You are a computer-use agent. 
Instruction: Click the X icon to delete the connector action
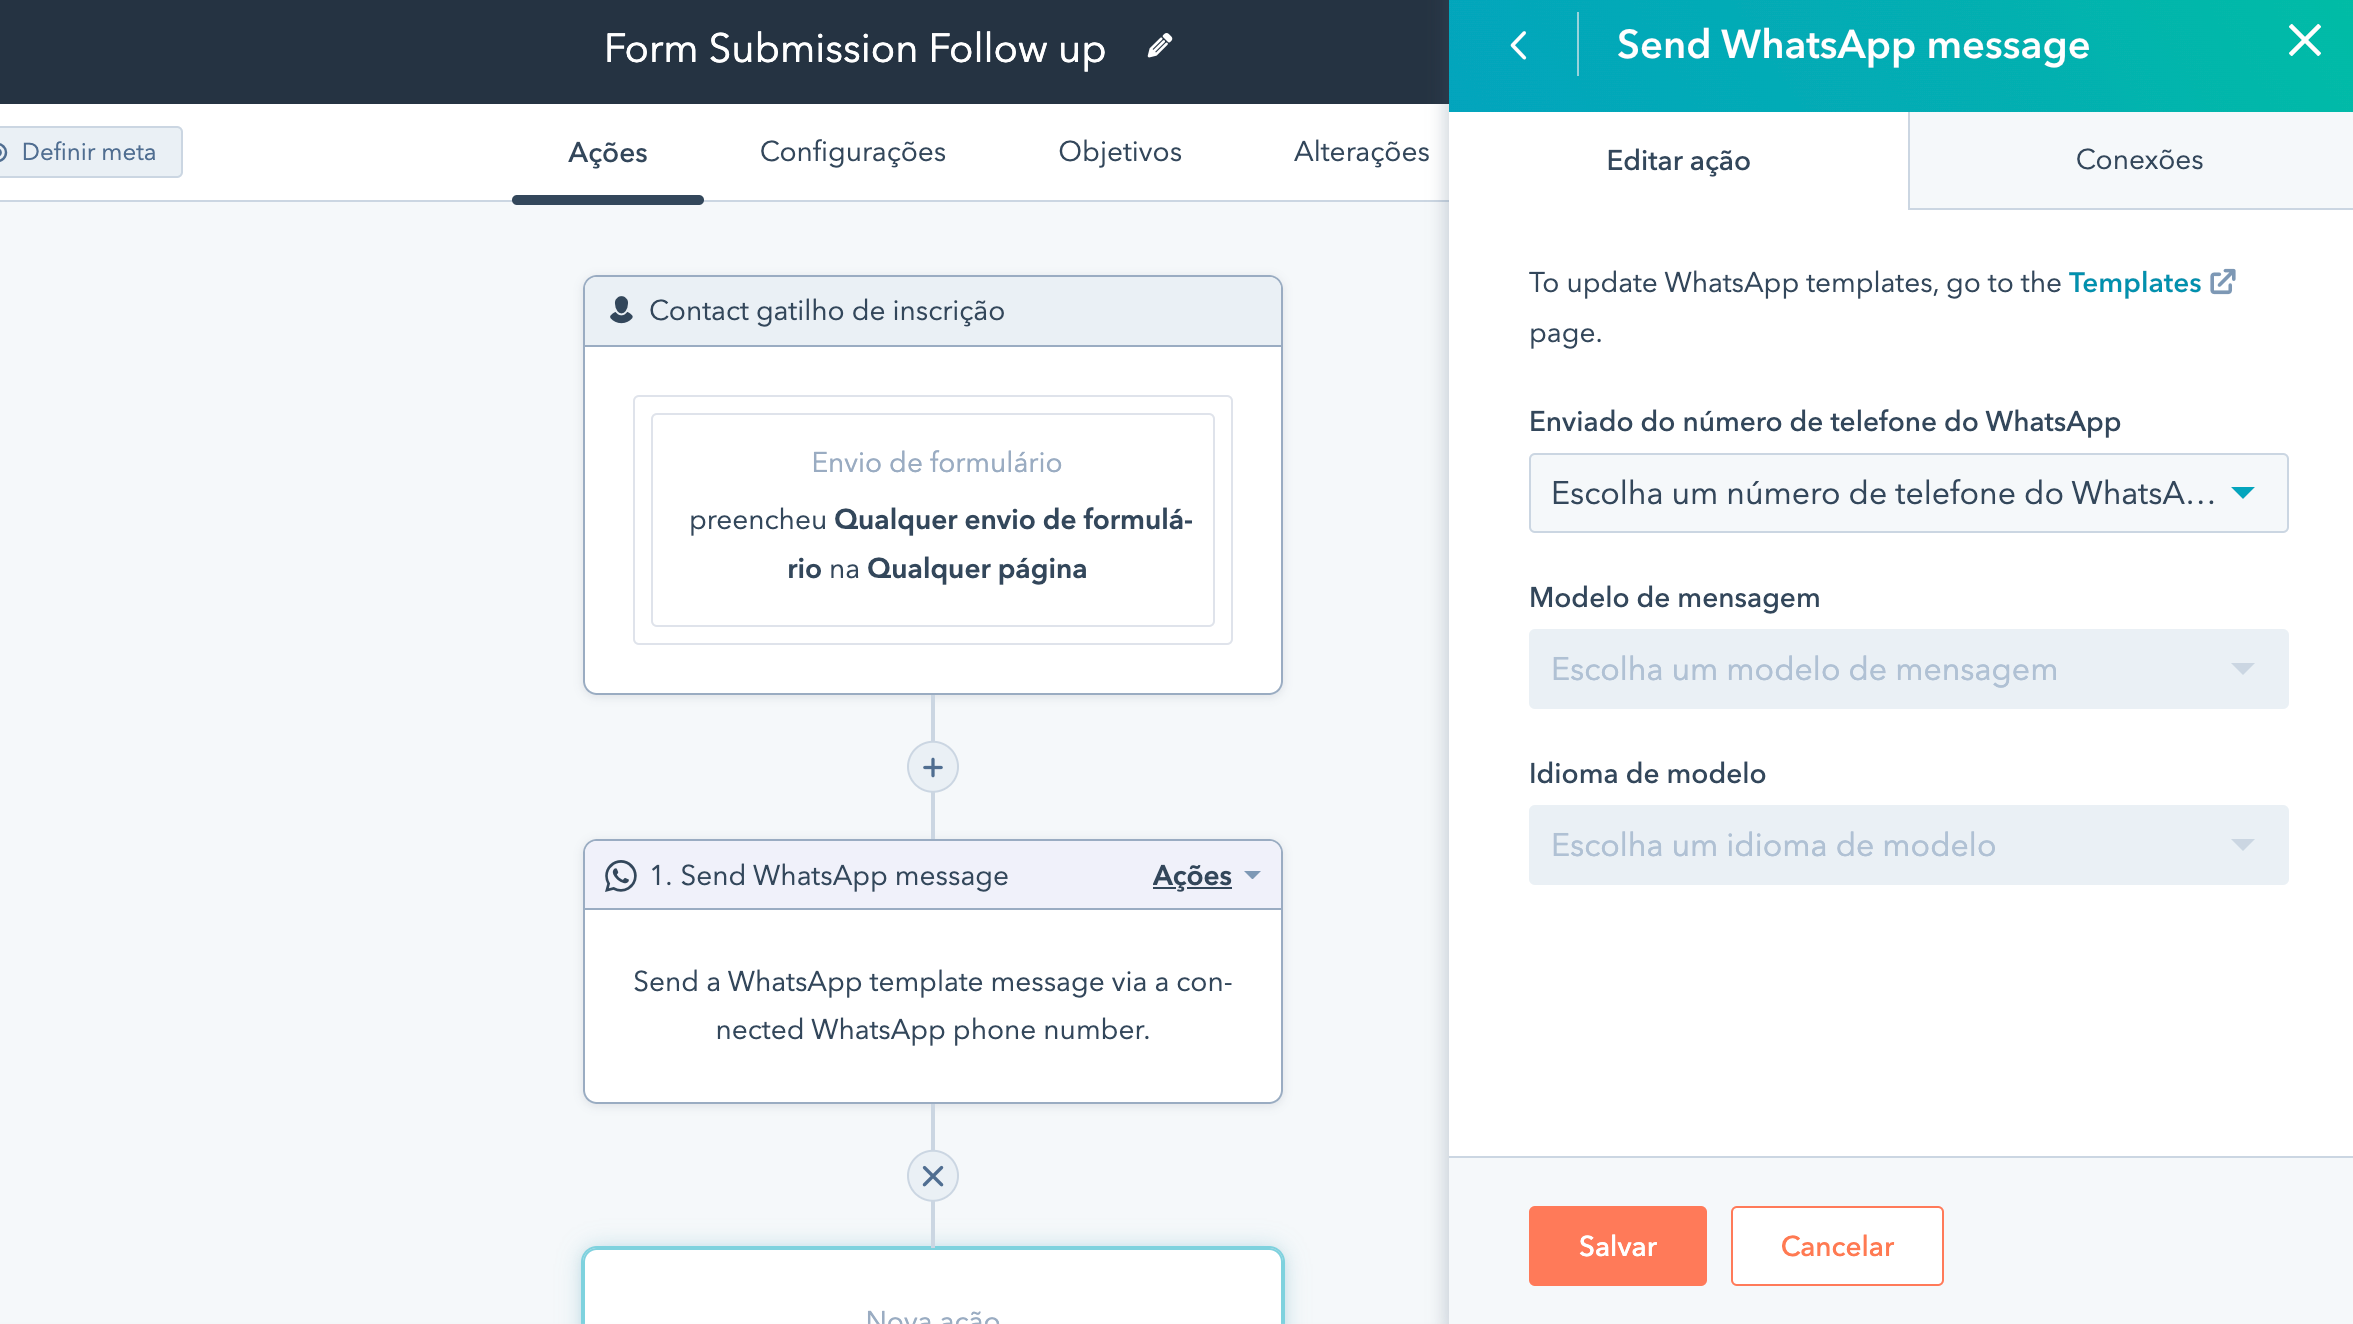[x=932, y=1176]
